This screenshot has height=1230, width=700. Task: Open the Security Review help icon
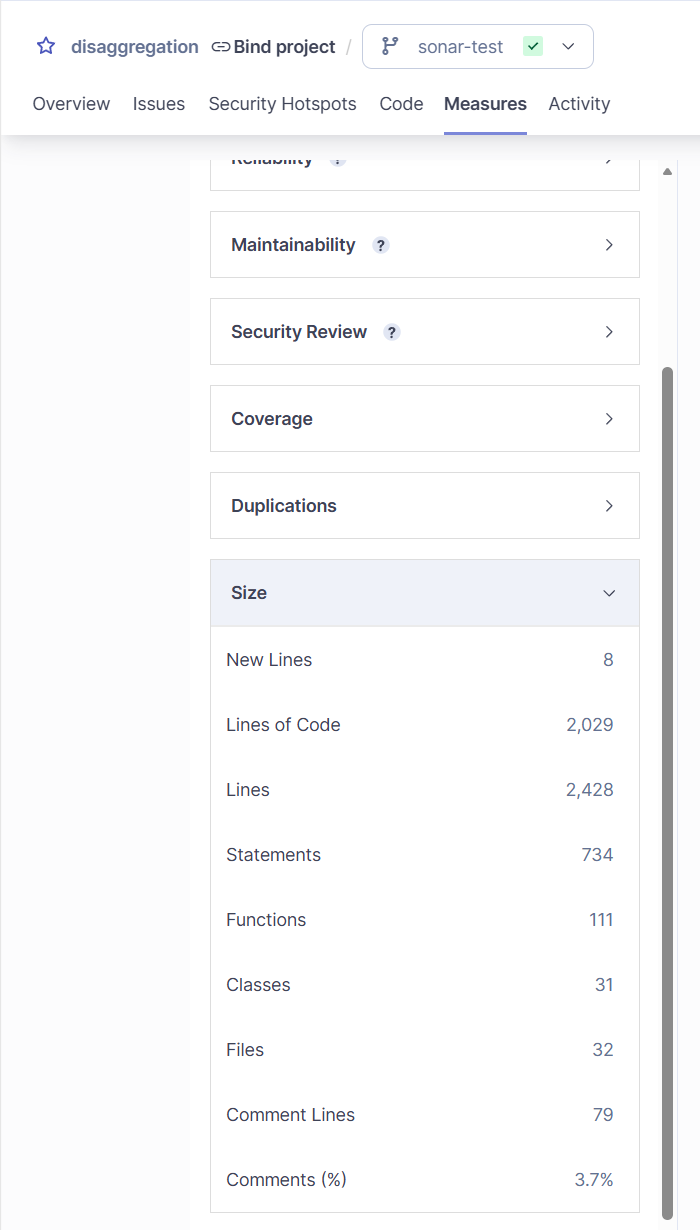point(392,332)
